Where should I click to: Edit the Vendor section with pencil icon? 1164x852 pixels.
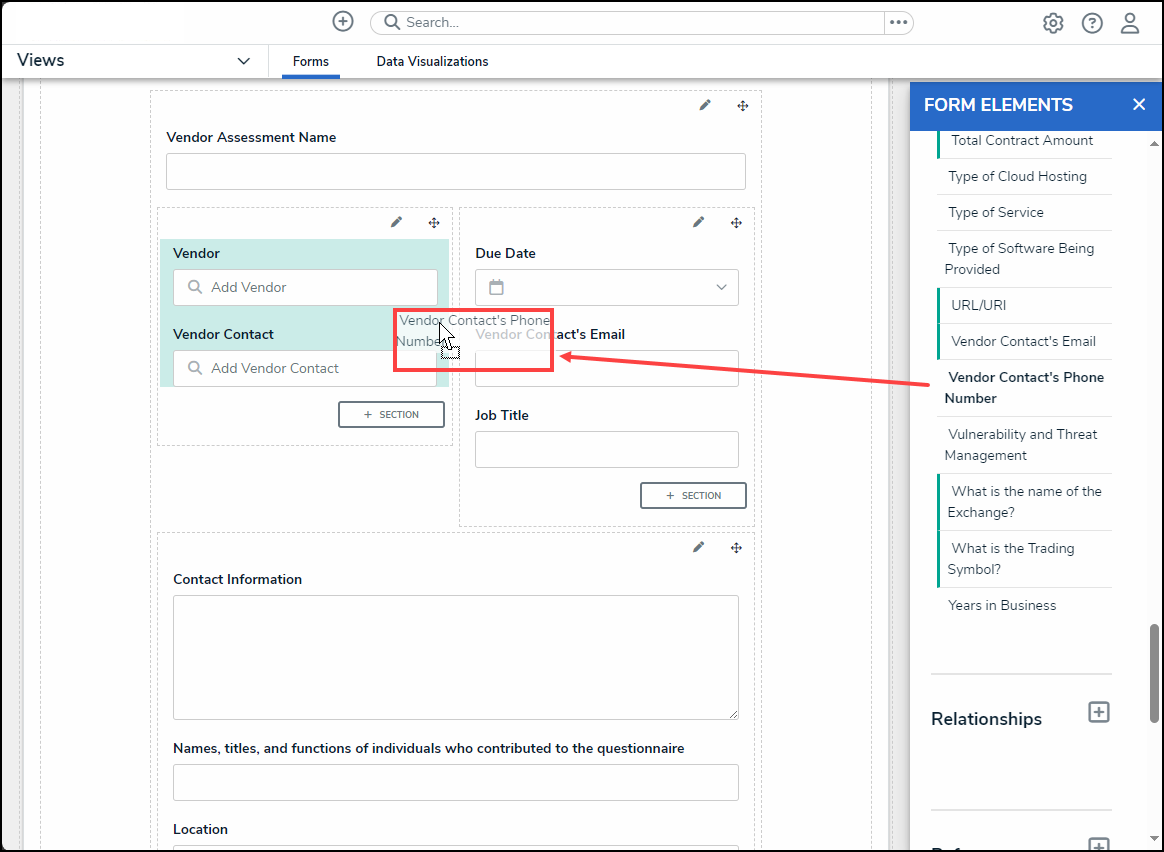pos(397,222)
